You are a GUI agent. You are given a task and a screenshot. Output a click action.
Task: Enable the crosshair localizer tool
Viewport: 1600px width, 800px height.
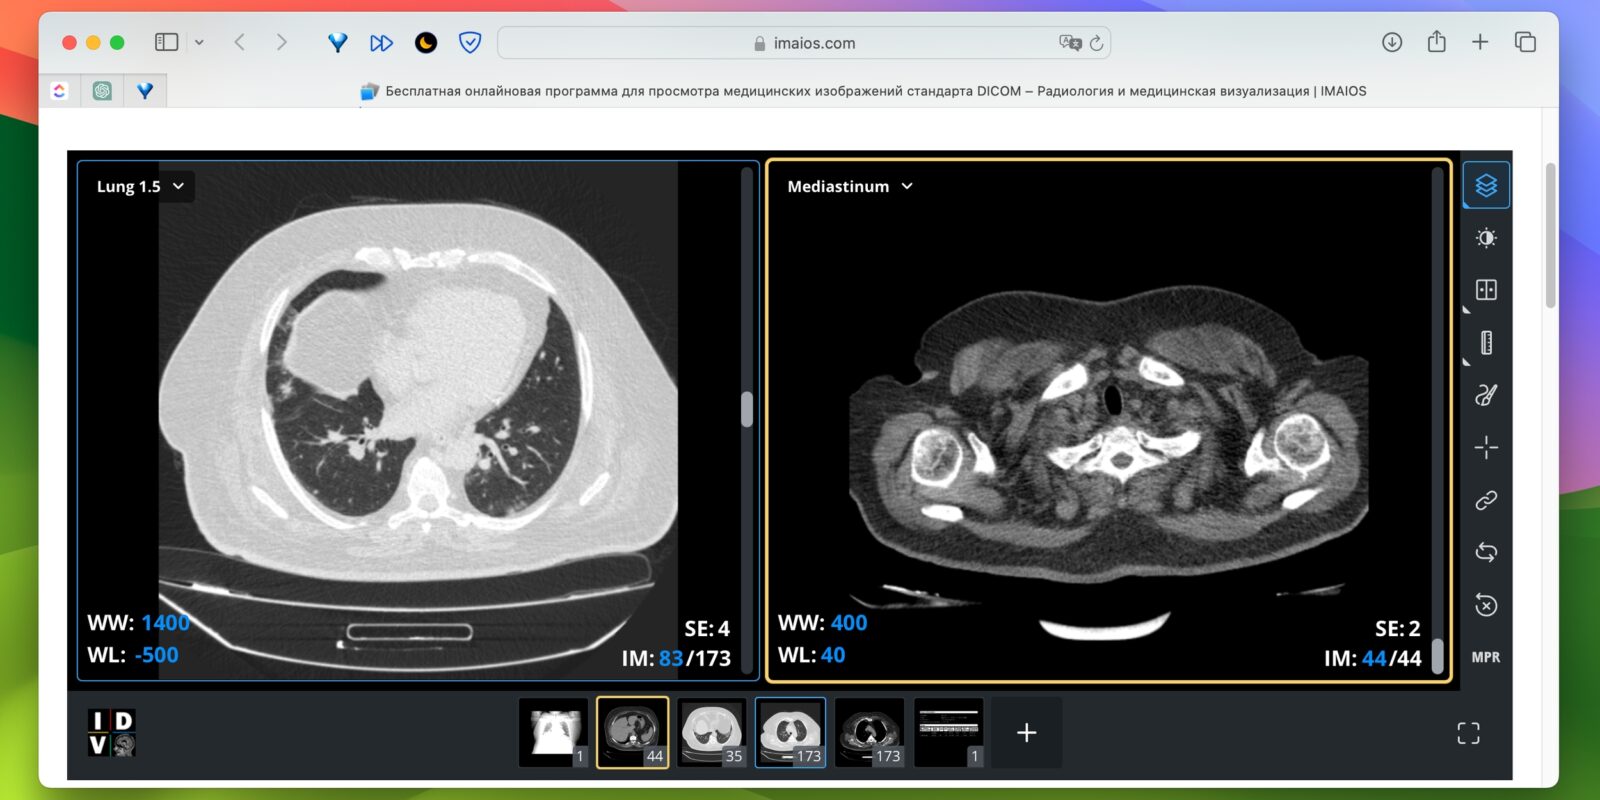1486,447
